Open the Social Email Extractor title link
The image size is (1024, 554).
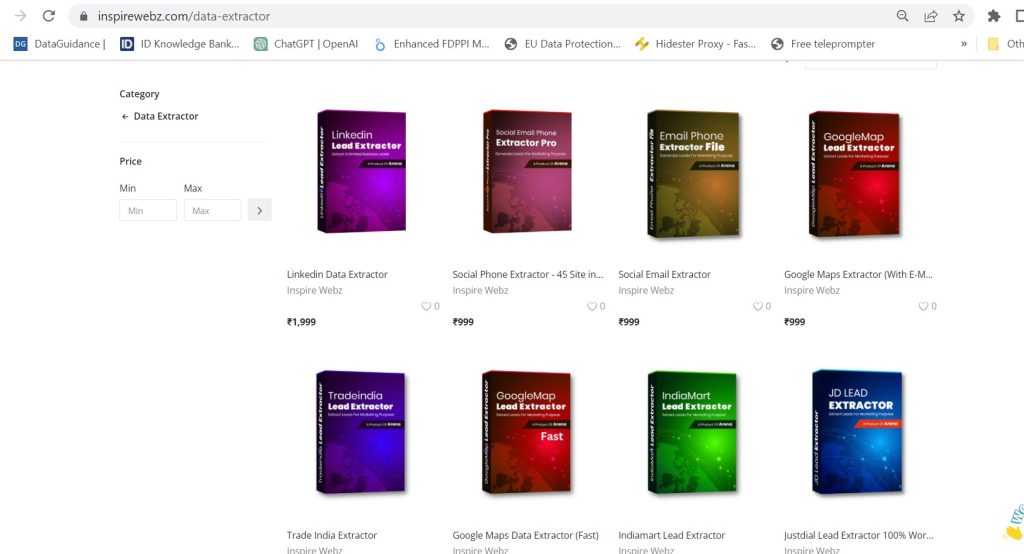664,274
